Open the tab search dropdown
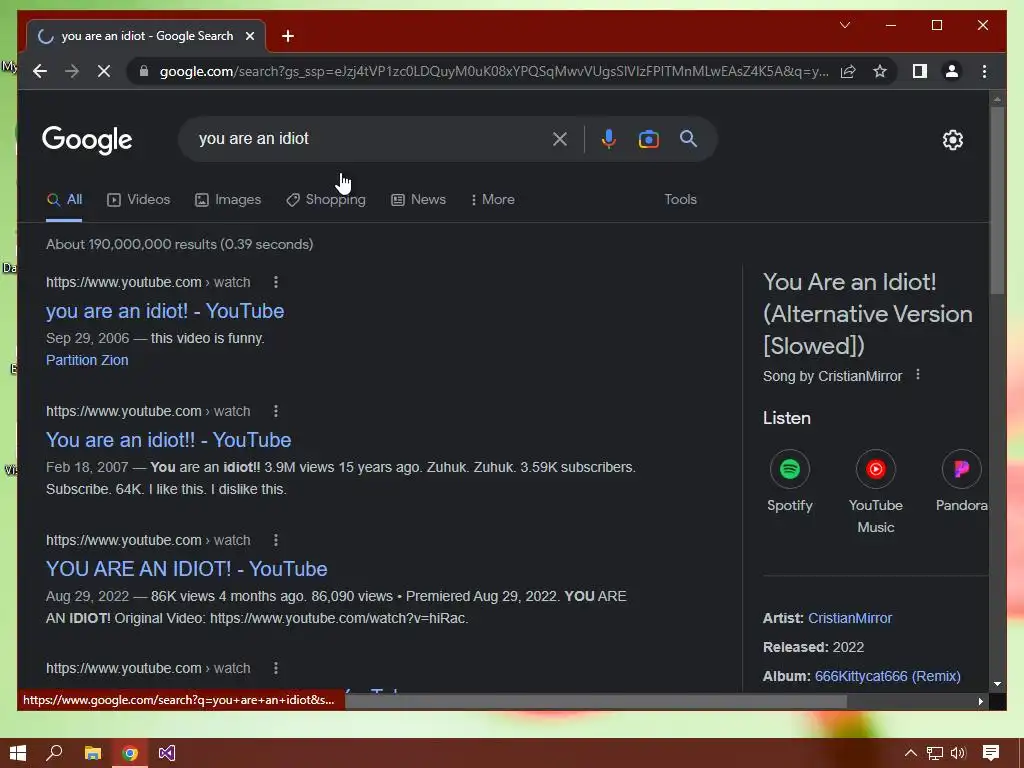The width and height of the screenshot is (1024, 768). click(845, 25)
